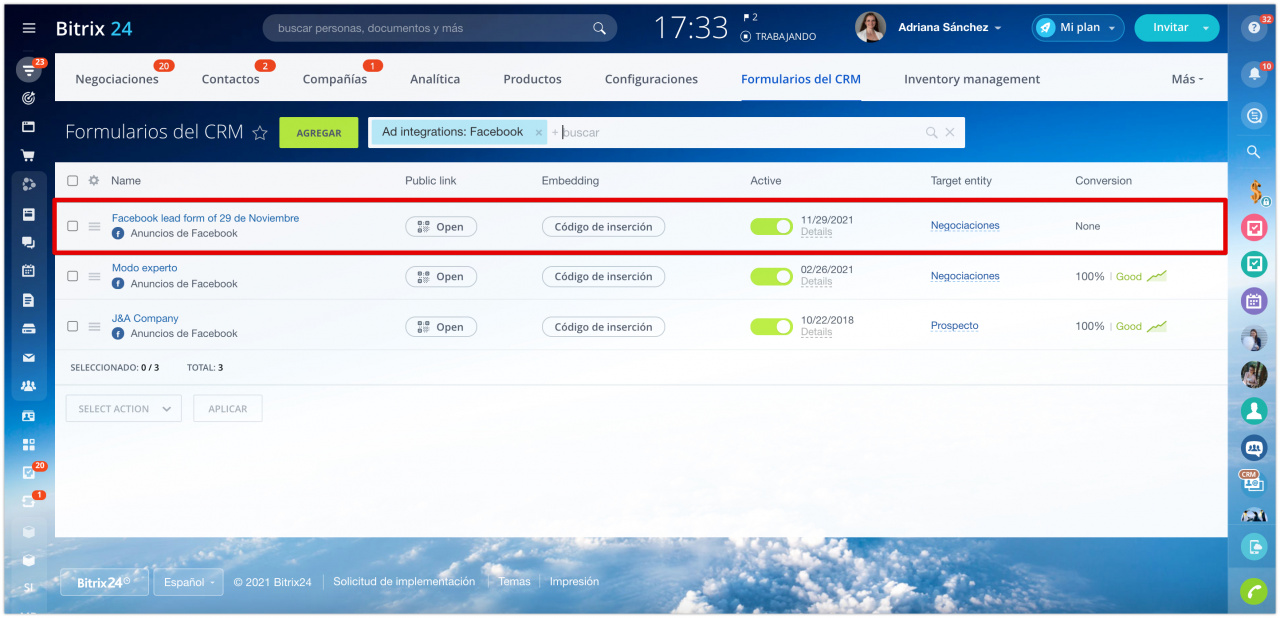The width and height of the screenshot is (1280, 618).
Task: Toggle active switch for Modo experto
Action: click(x=771, y=276)
